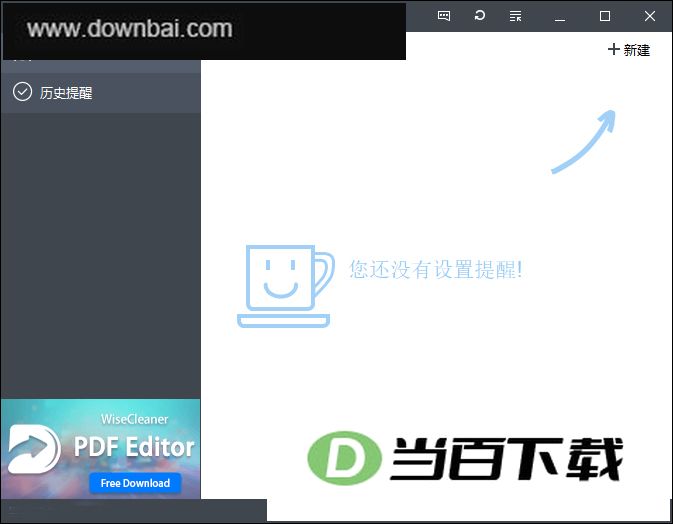Click the refresh icon in title bar

click(x=480, y=16)
